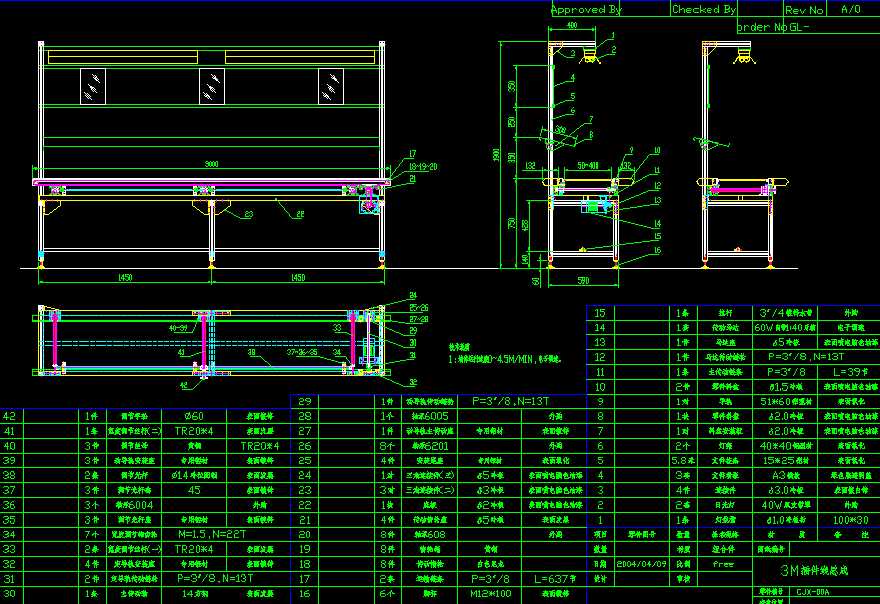Select item number 30 in the parts list
The image size is (880, 604).
point(10,593)
